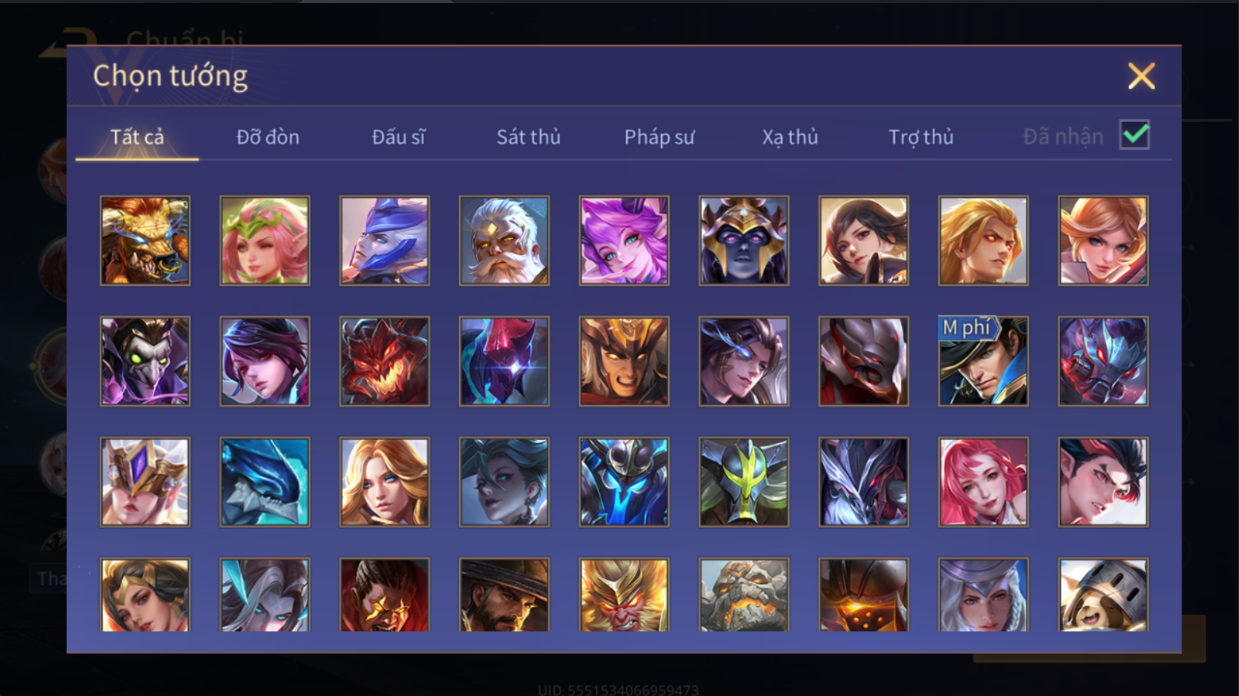Pick the pink-haired hero with green leaf crown
This screenshot has width=1239, height=696.
point(265,241)
